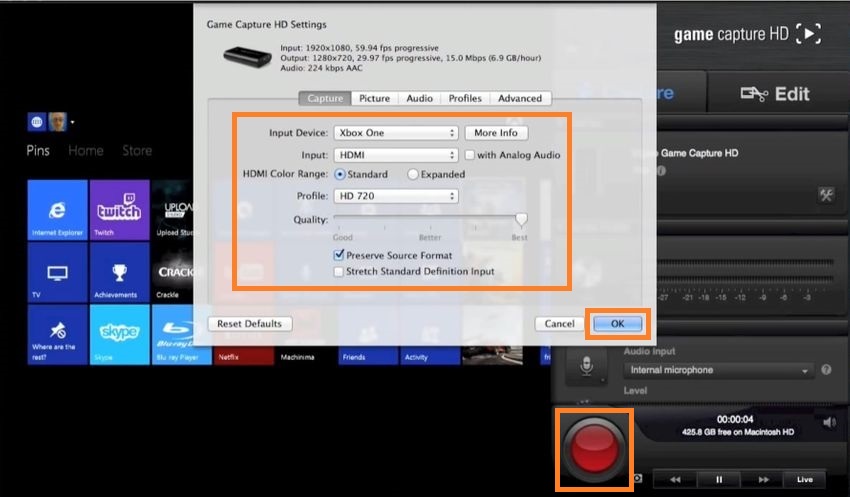Screen dimensions: 850x497
Task: Select Standard HDMI color range
Action: (x=340, y=175)
